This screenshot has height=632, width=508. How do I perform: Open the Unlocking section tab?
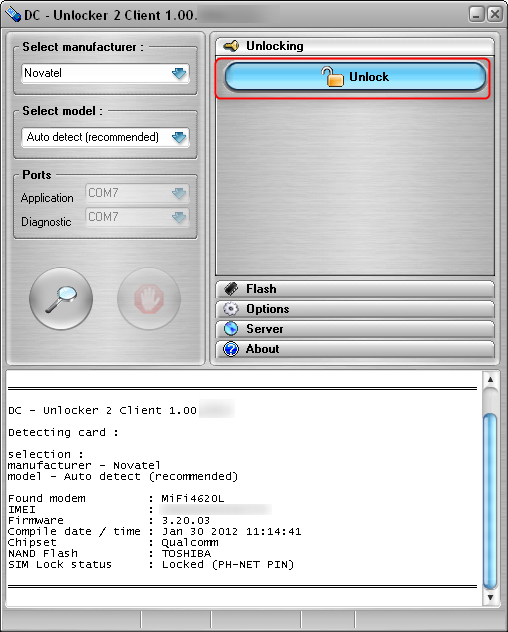(355, 46)
